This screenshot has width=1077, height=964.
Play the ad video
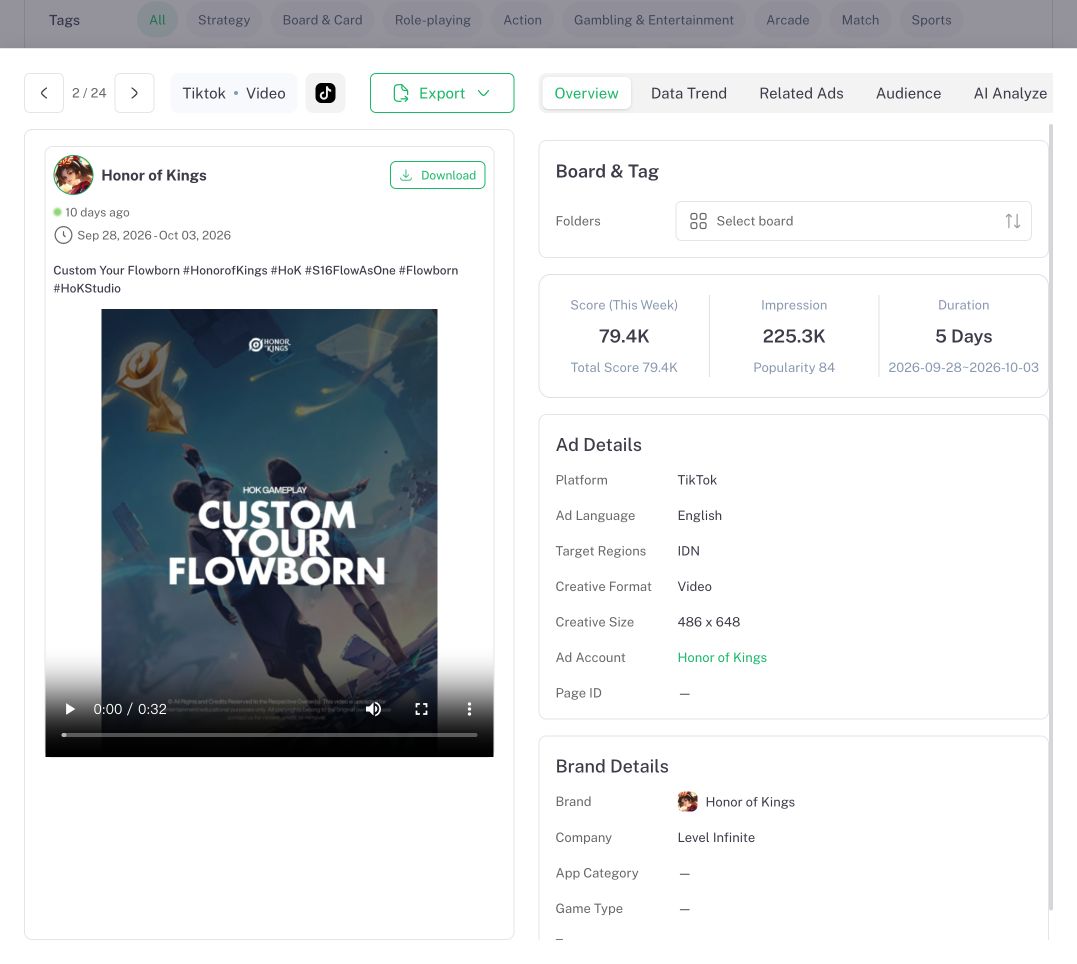70,708
